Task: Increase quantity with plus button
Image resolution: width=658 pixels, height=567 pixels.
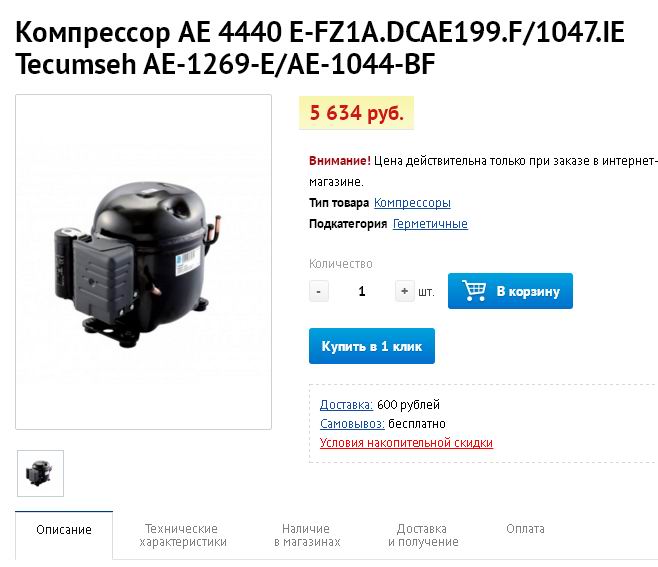Action: click(x=405, y=291)
